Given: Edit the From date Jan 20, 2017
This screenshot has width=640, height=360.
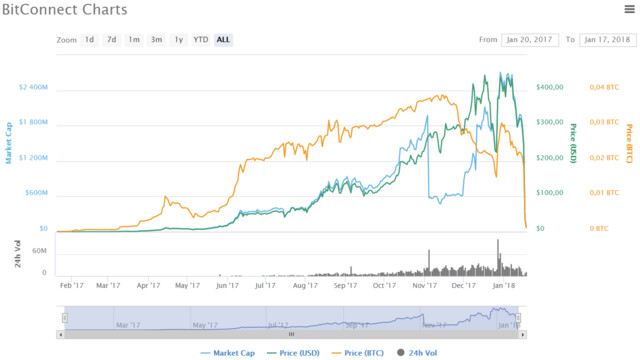Looking at the screenshot, I should pos(530,40).
